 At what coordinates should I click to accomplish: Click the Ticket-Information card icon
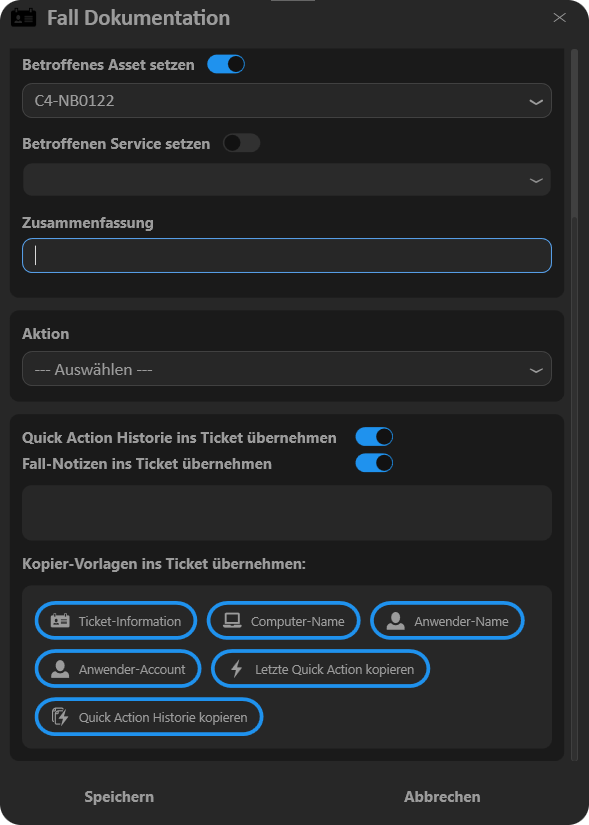60,621
